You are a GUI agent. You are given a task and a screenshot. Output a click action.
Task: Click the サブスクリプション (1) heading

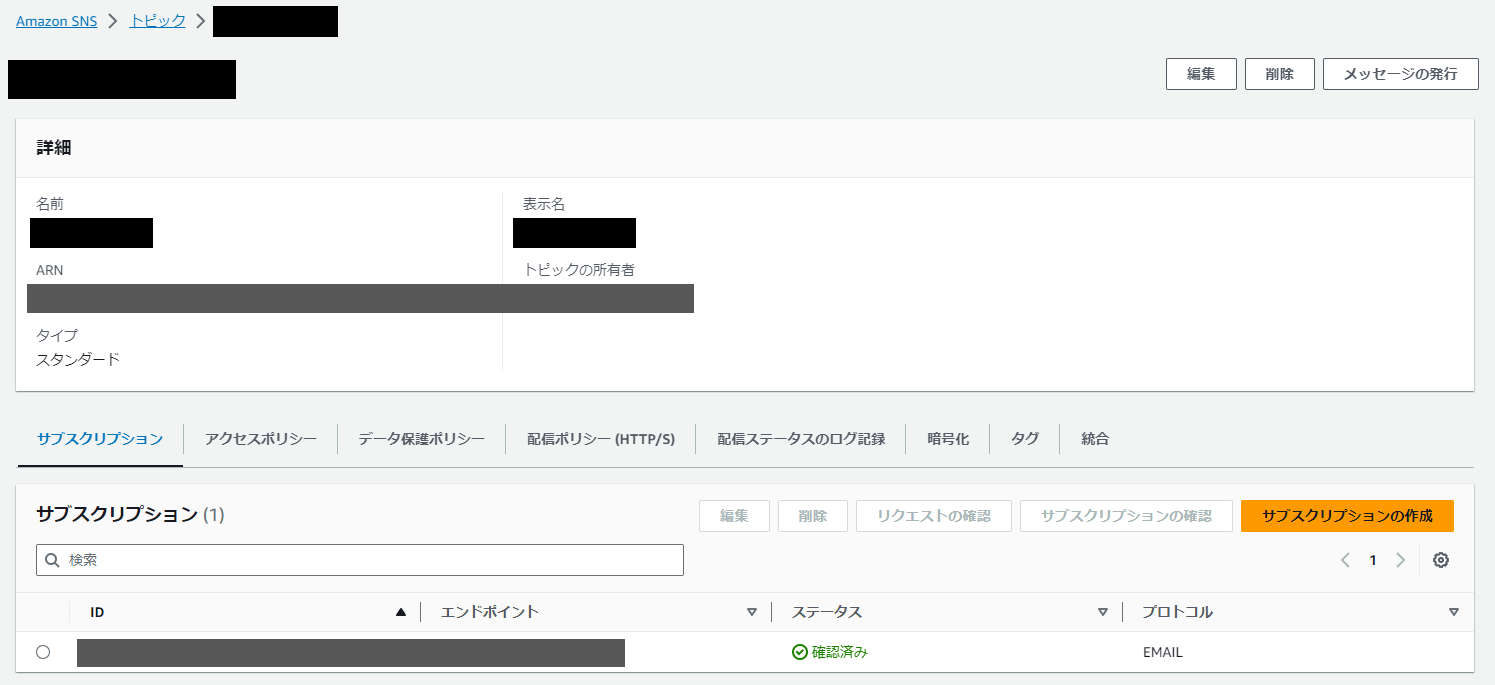tap(130, 515)
